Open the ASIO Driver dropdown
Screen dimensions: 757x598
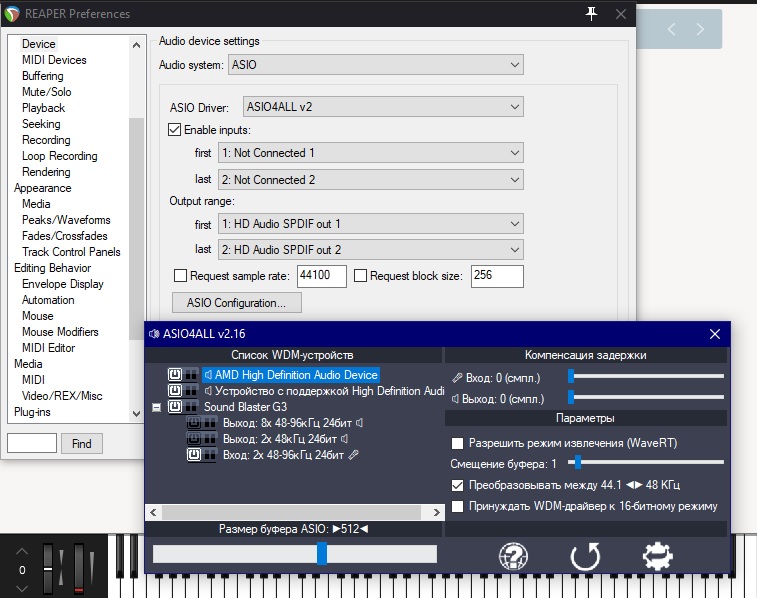(383, 107)
